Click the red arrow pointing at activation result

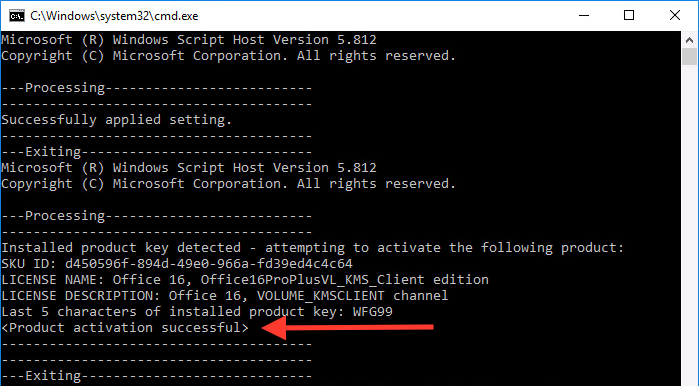point(347,328)
